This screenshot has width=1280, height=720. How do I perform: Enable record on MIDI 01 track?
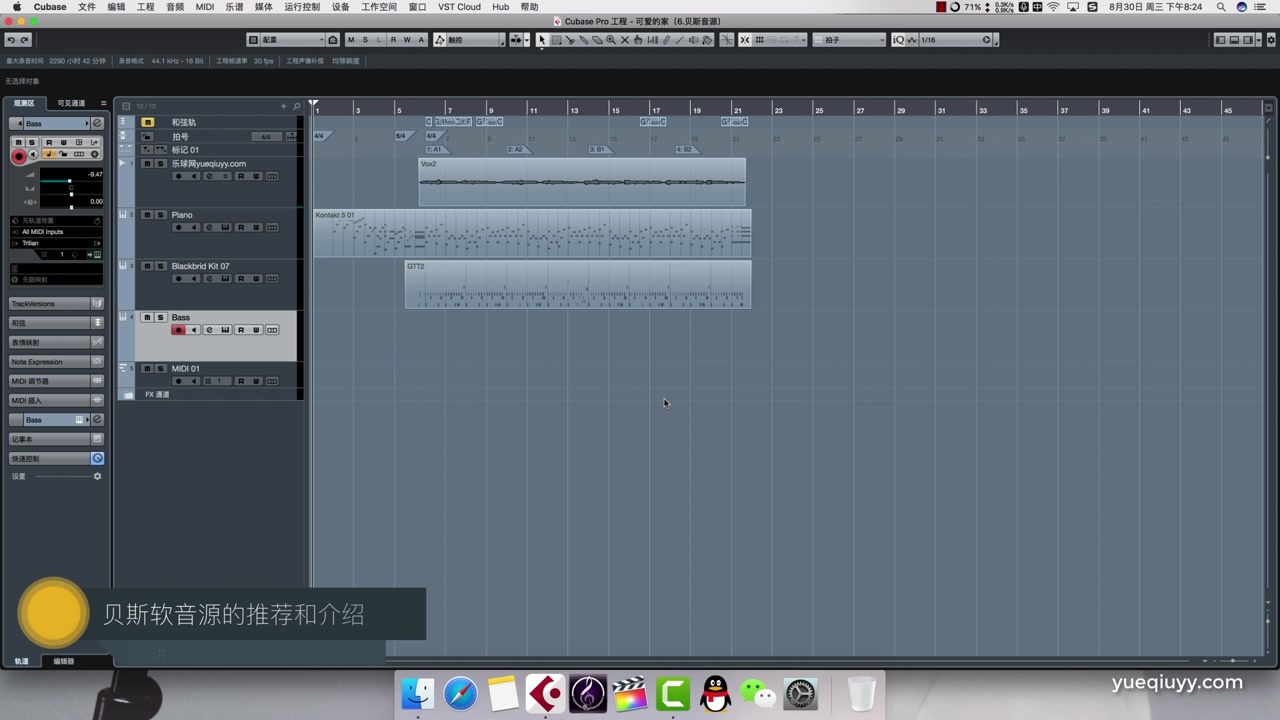pos(178,381)
